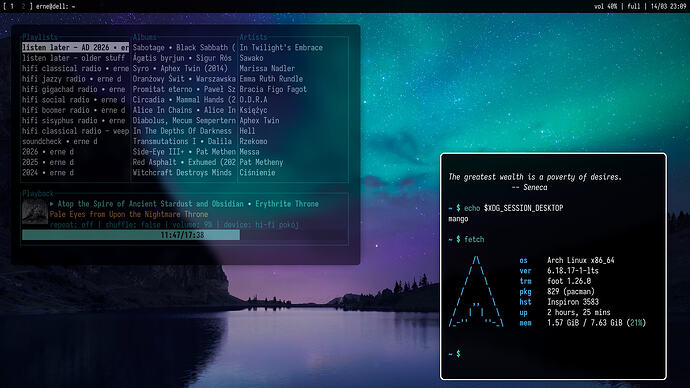690x388 pixels.
Task: Open album 'Diabolus, Mecum Sempertern'
Action: pos(184,121)
